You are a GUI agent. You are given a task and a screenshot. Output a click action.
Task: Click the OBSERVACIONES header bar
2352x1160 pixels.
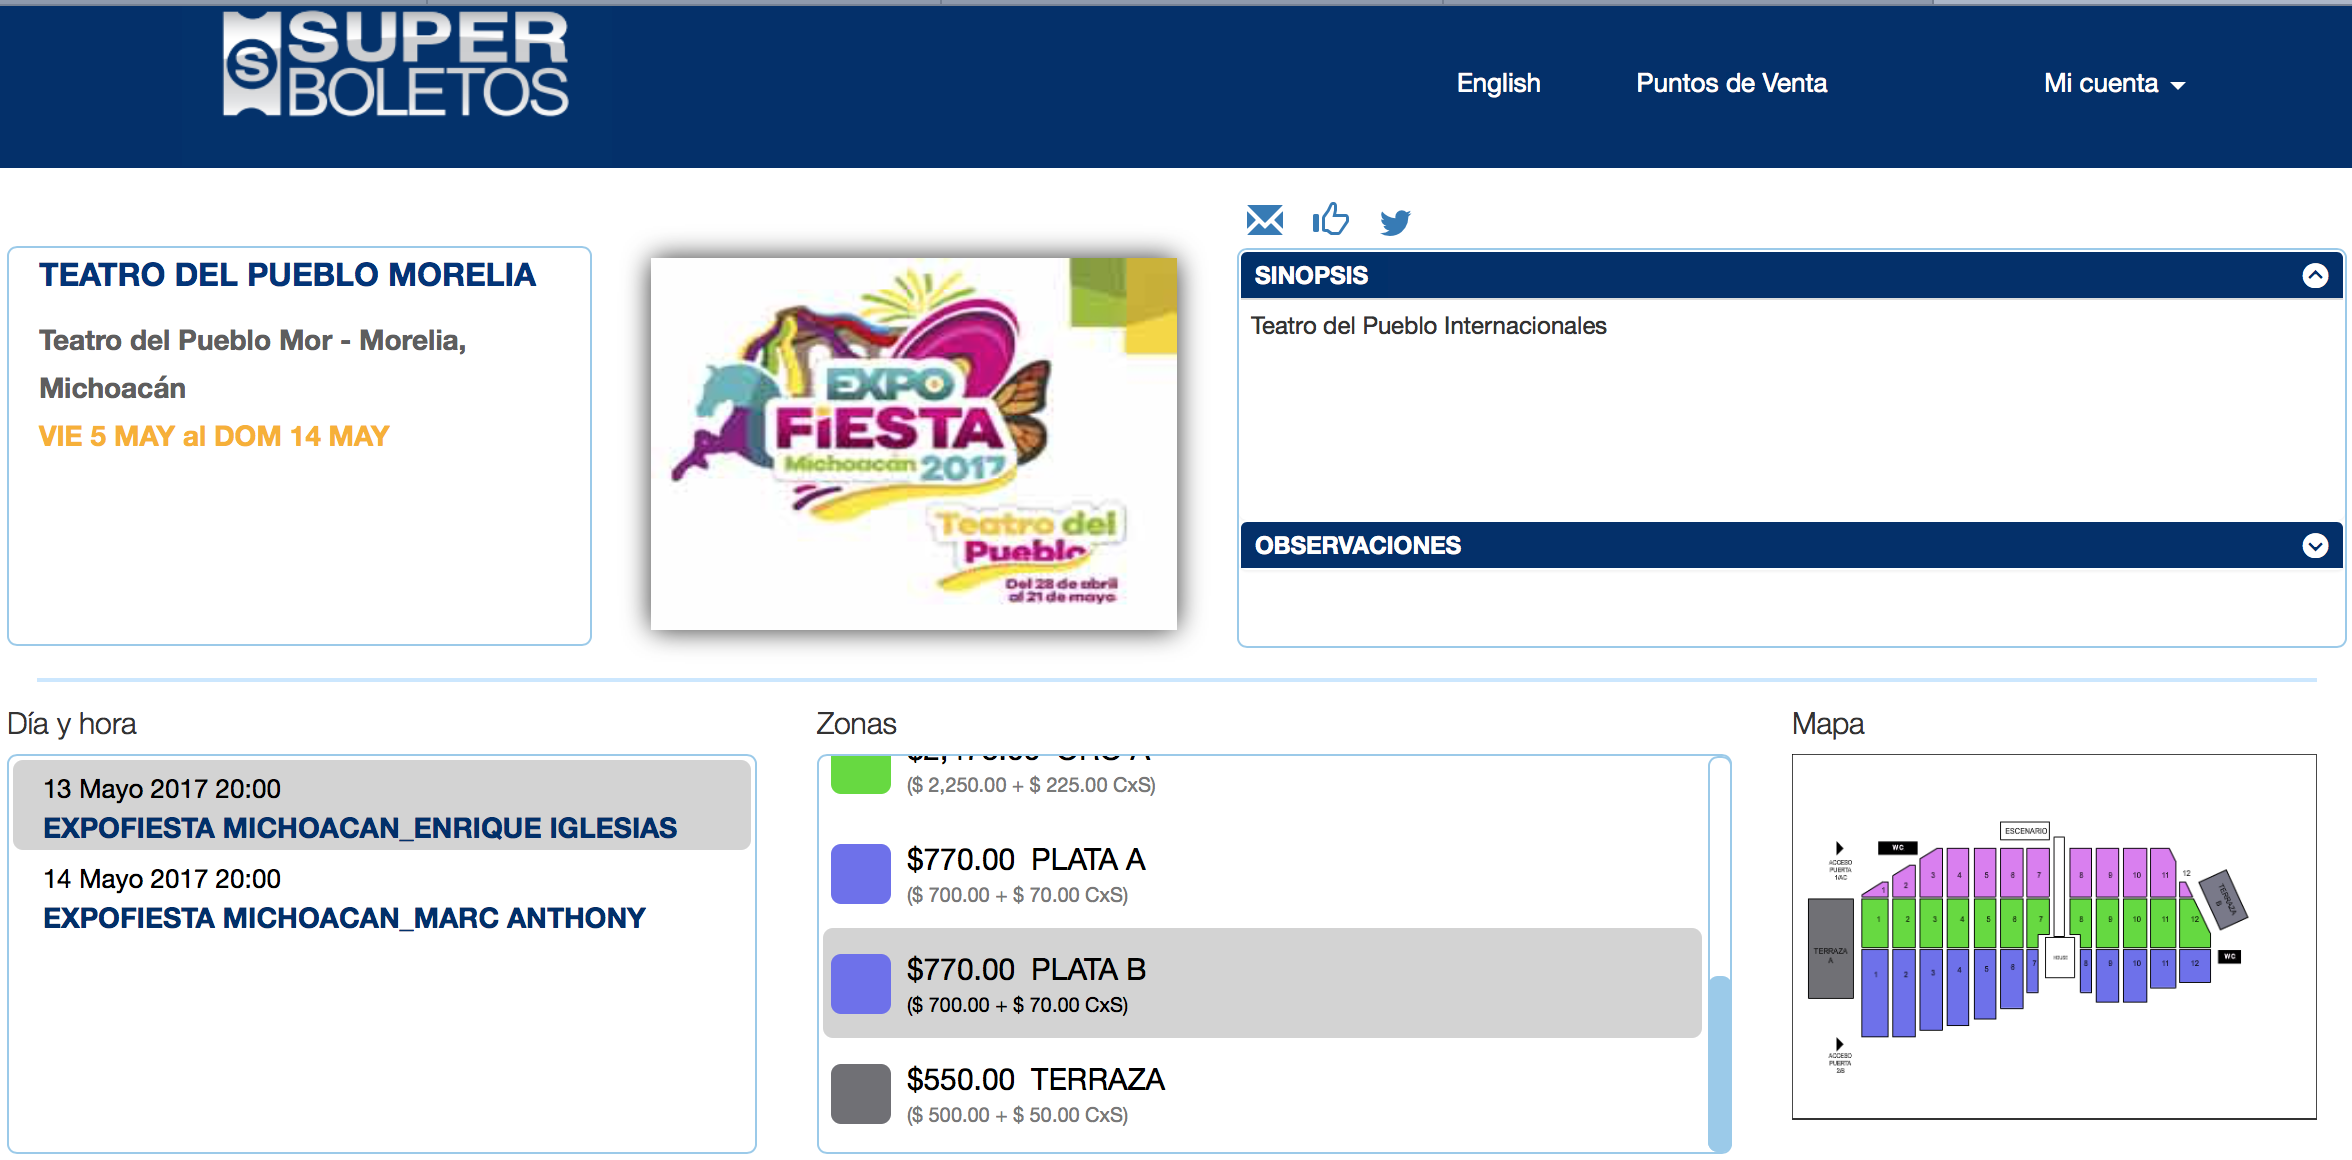pos(1790,545)
